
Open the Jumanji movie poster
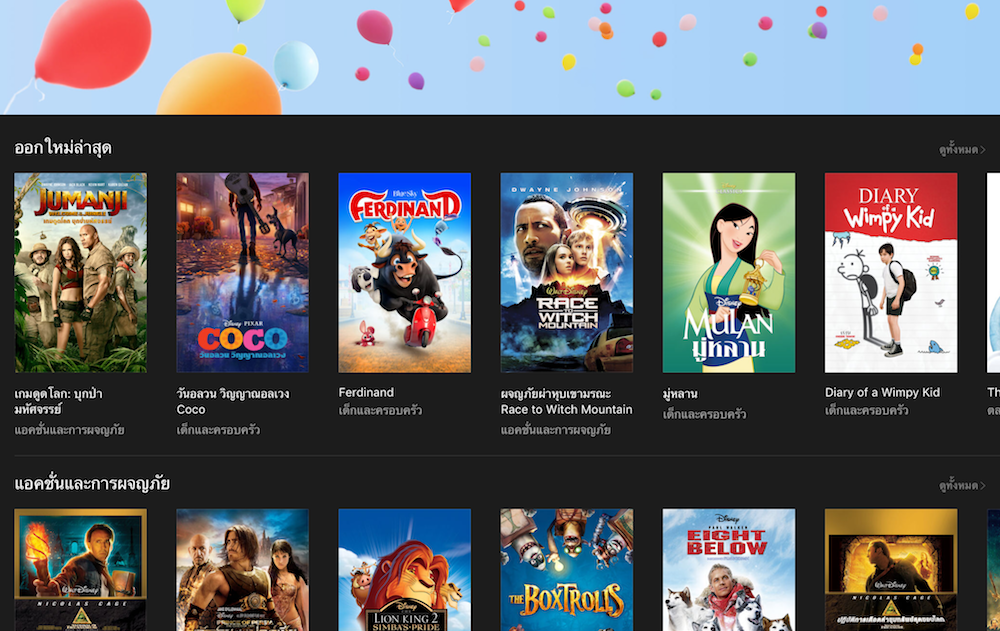[80, 272]
